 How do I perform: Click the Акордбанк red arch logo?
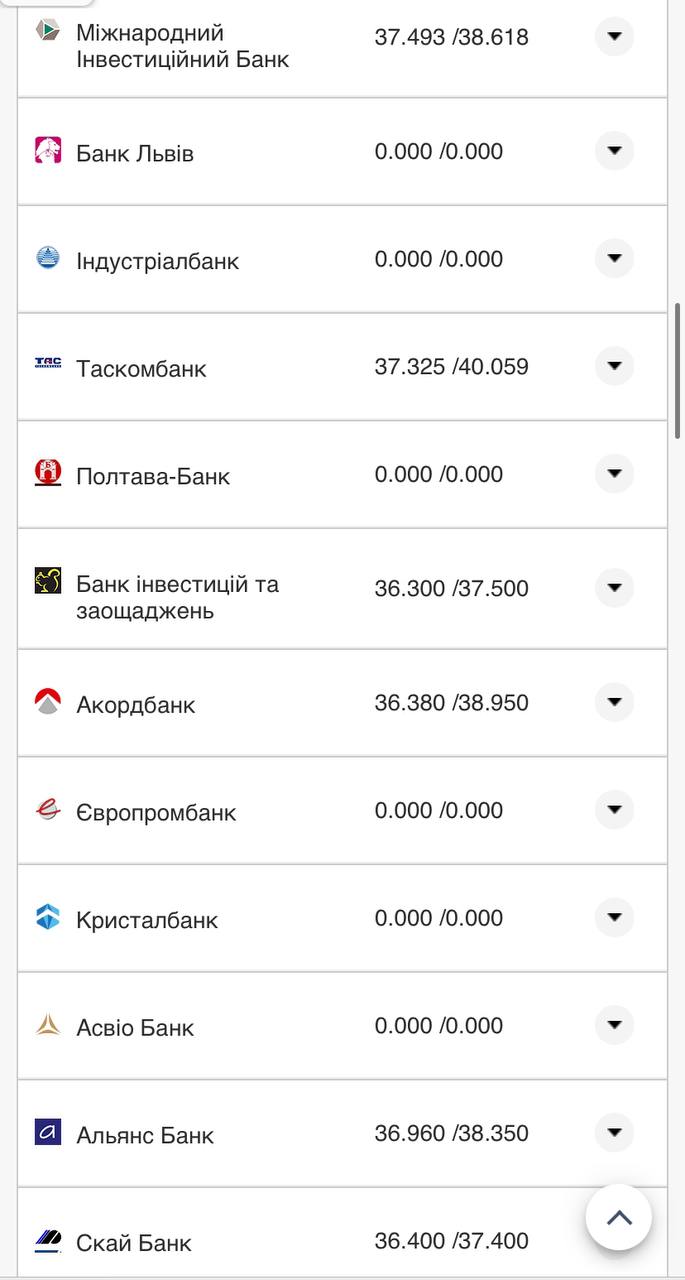(x=48, y=701)
